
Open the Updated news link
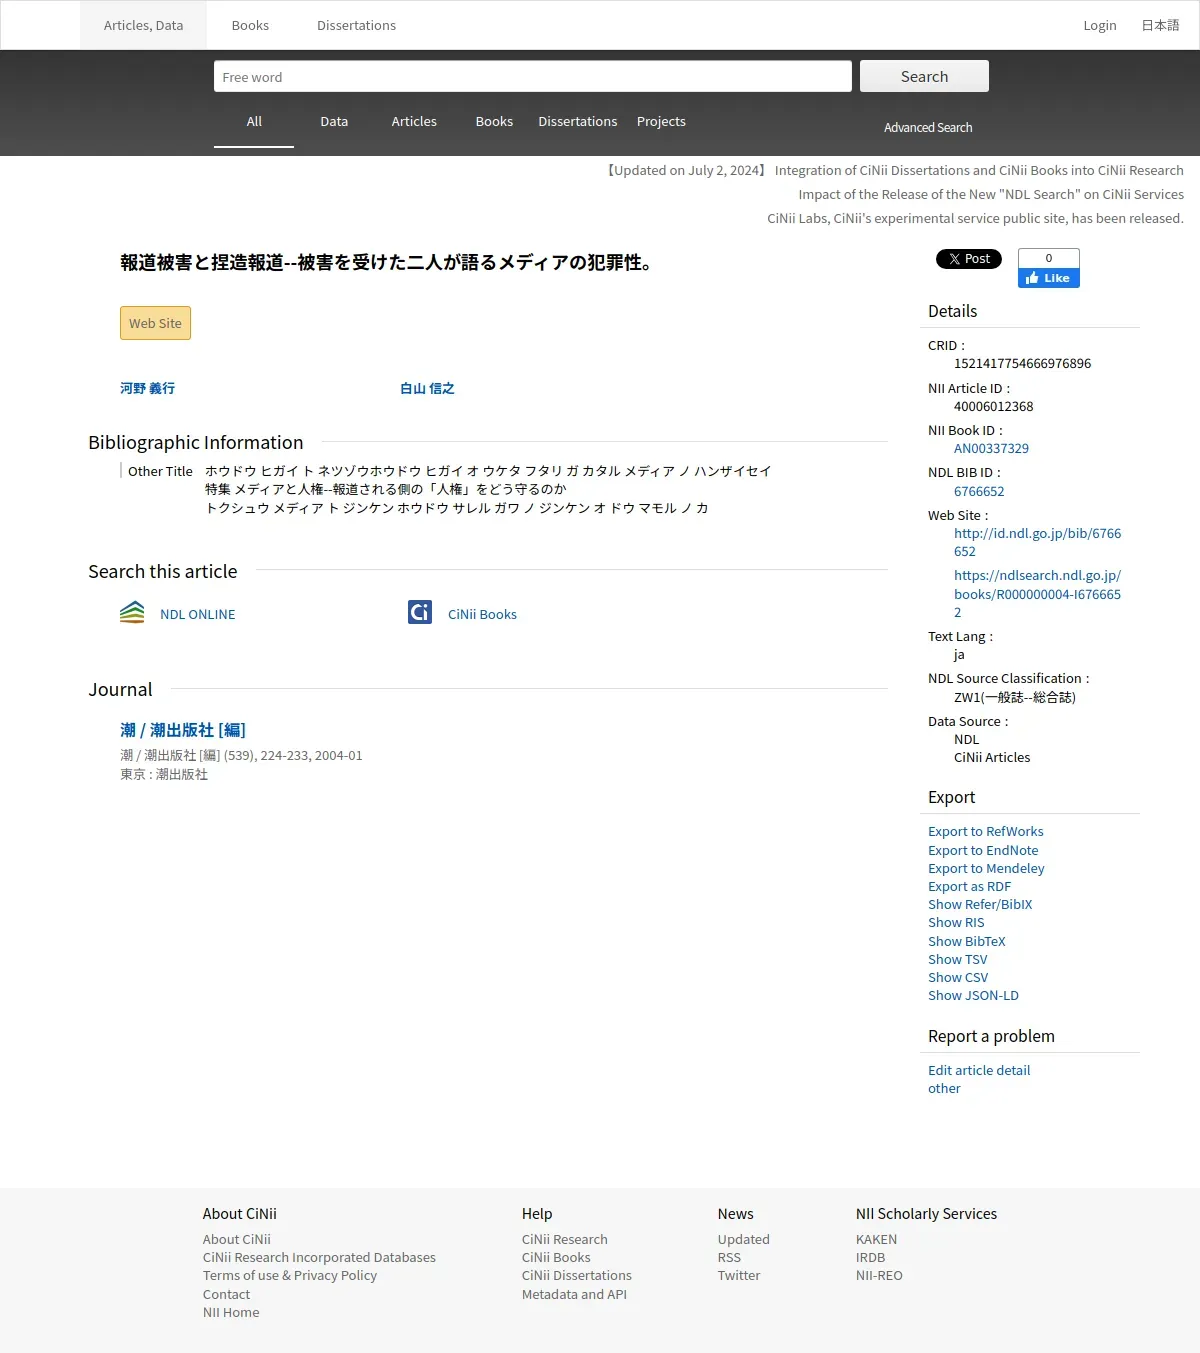[x=743, y=1239]
